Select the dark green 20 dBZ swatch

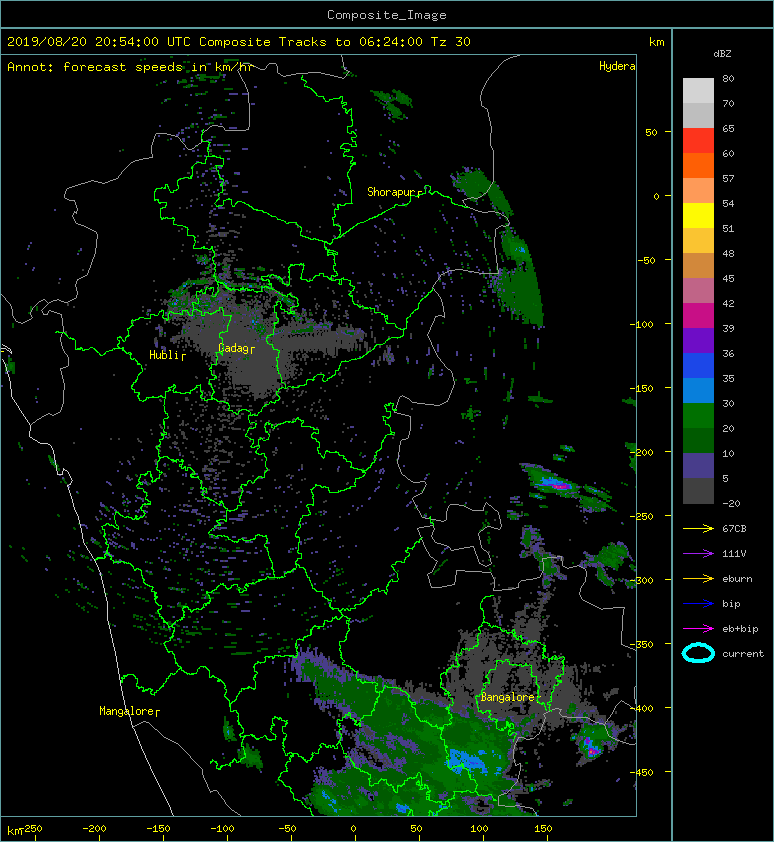(x=698, y=440)
